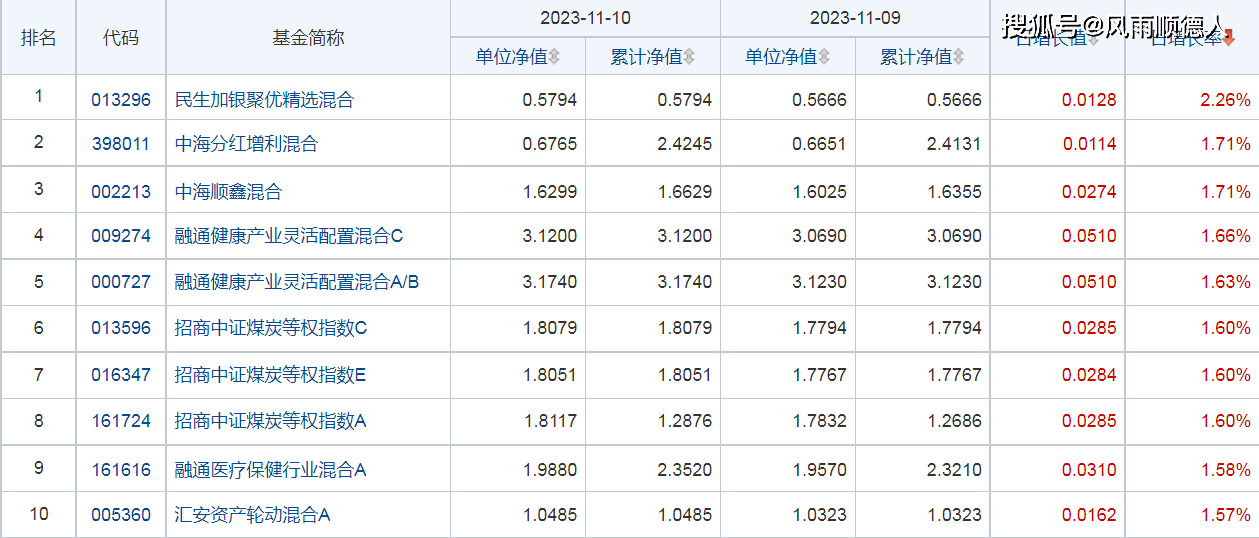This screenshot has height=538, width=1259.
Task: Open fund code 013296
Action: click(x=120, y=100)
